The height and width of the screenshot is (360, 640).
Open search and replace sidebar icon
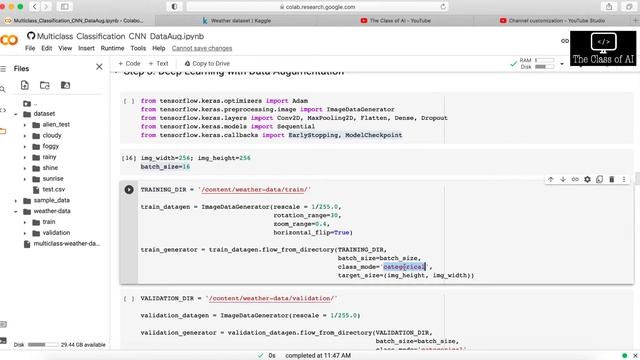click(x=3, y=89)
